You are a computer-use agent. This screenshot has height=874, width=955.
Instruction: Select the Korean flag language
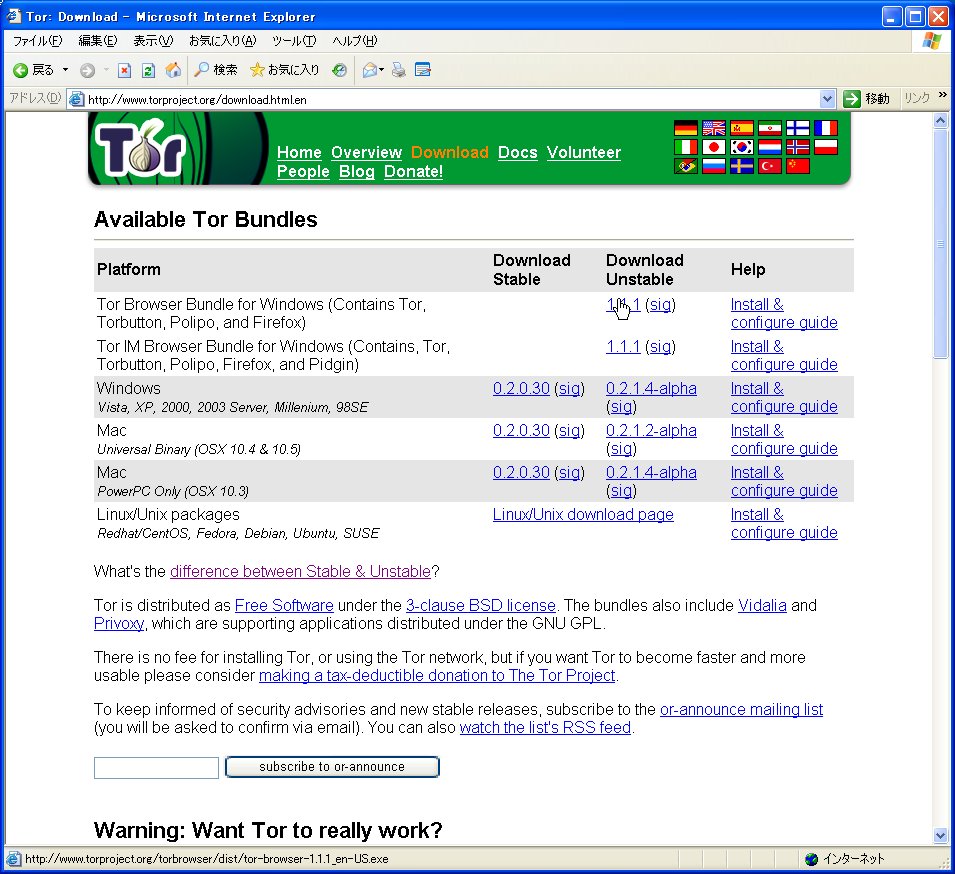click(x=742, y=147)
